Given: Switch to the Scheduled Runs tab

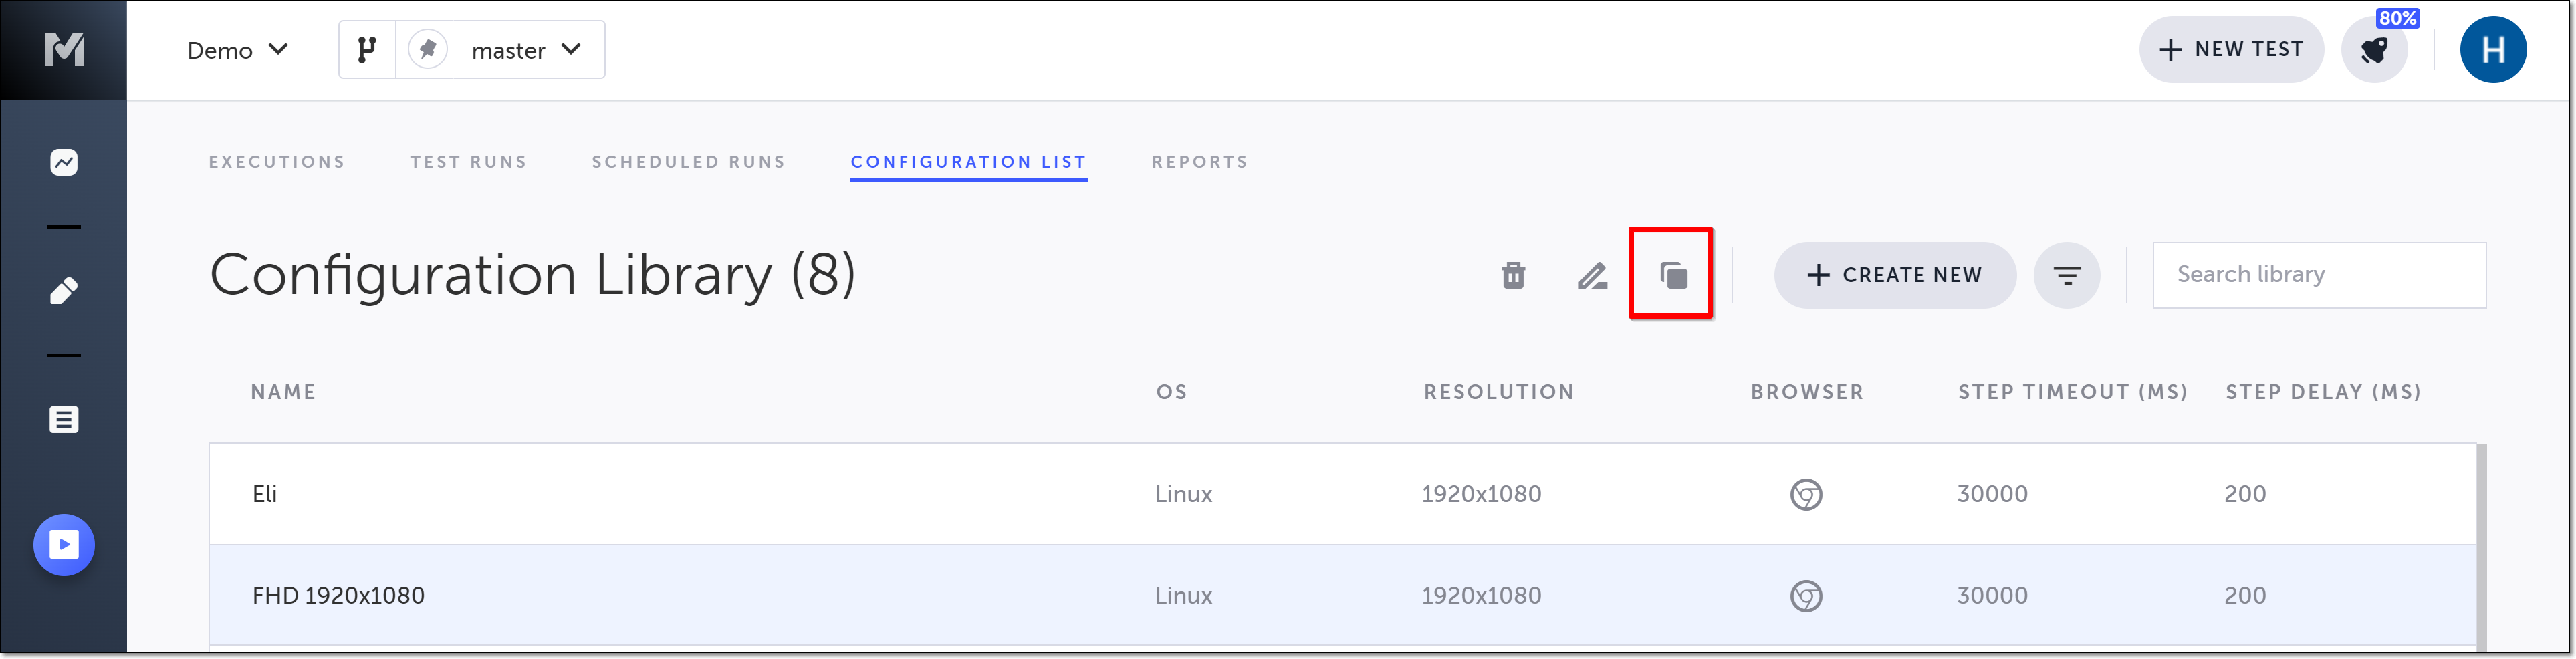Looking at the screenshot, I should (x=688, y=162).
